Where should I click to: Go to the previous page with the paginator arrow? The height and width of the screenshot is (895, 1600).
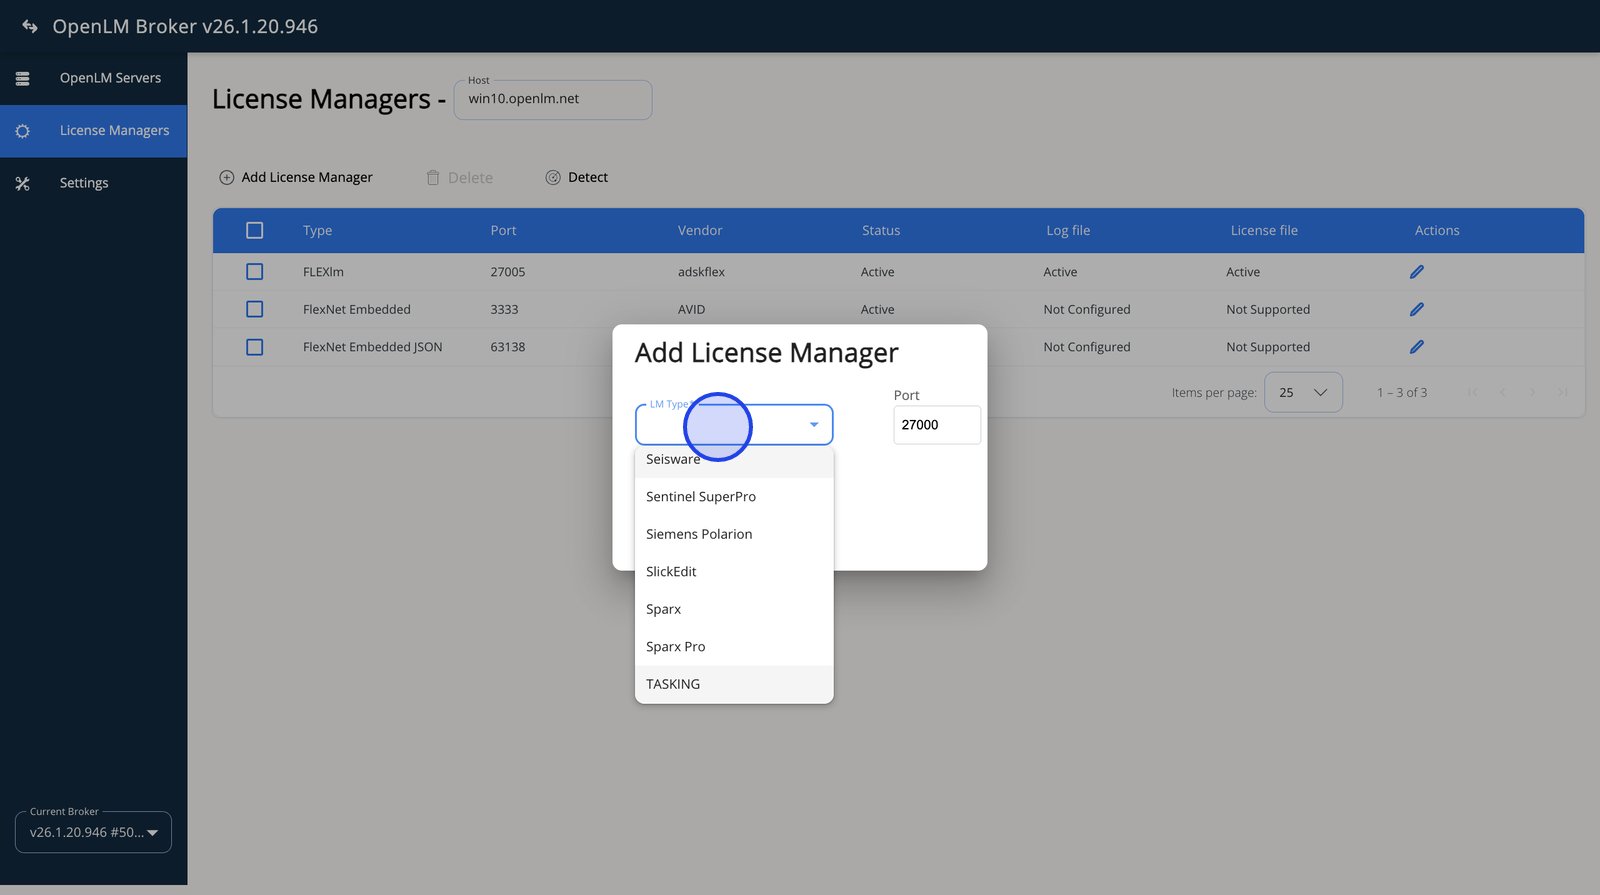pos(1502,392)
